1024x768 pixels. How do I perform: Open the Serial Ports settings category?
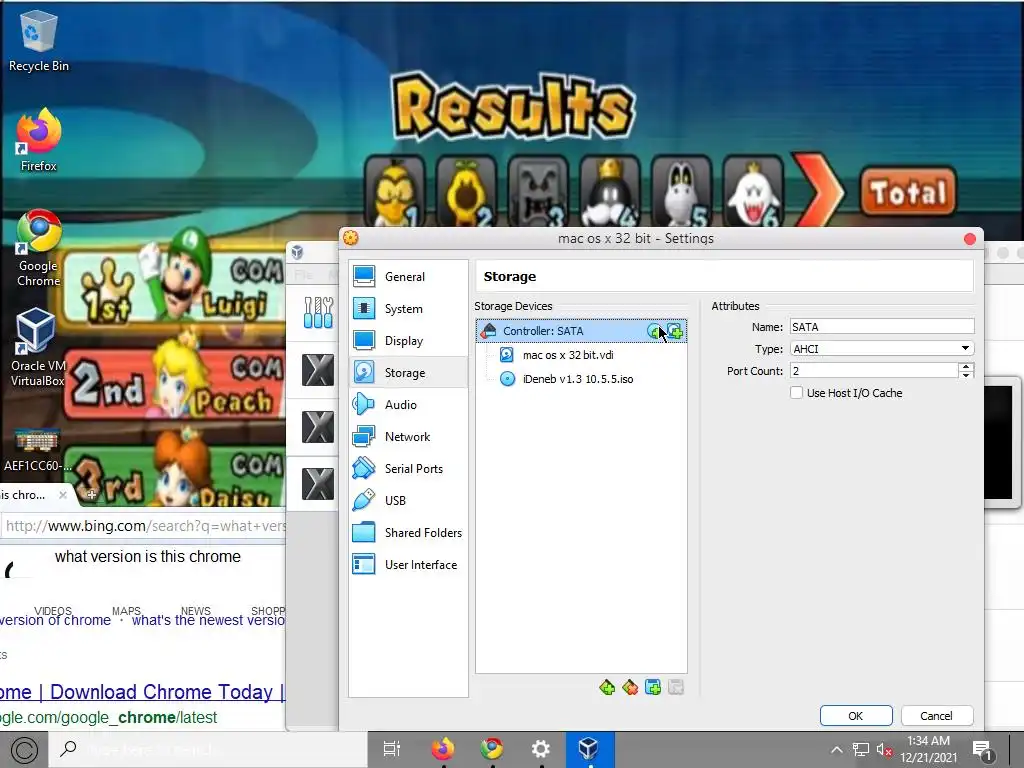tap(408, 468)
